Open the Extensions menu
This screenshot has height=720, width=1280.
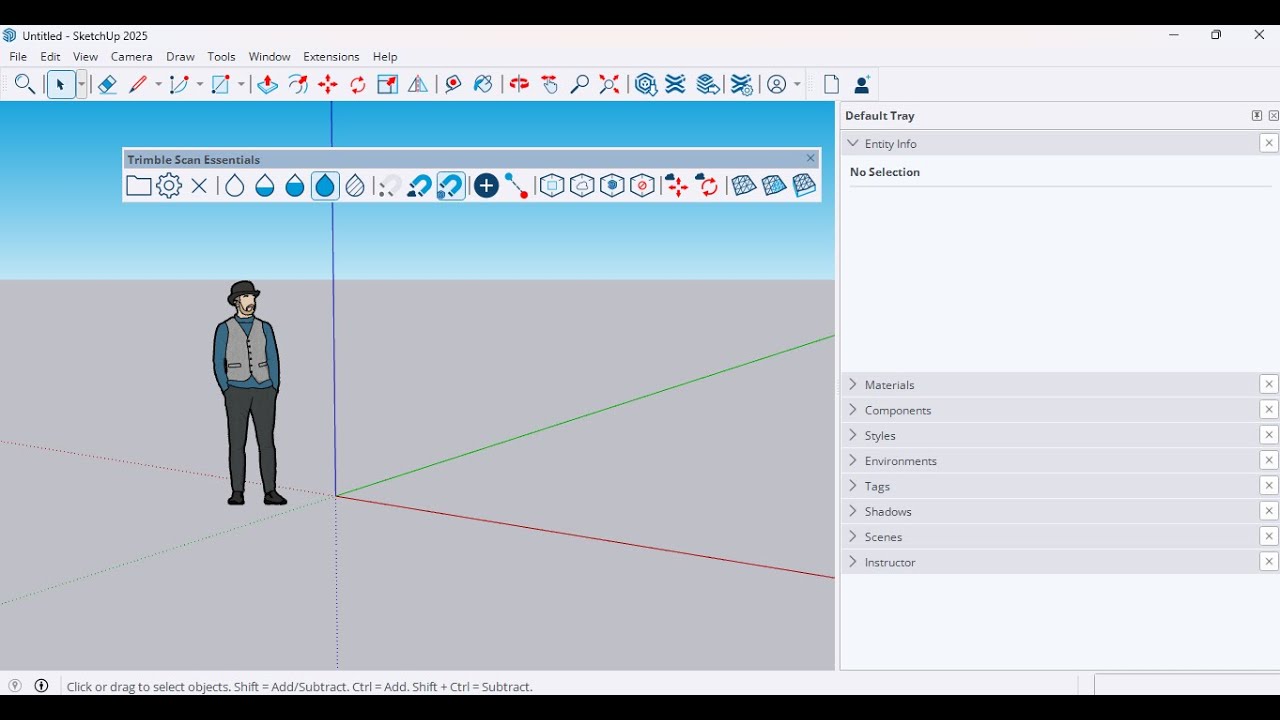pos(331,57)
